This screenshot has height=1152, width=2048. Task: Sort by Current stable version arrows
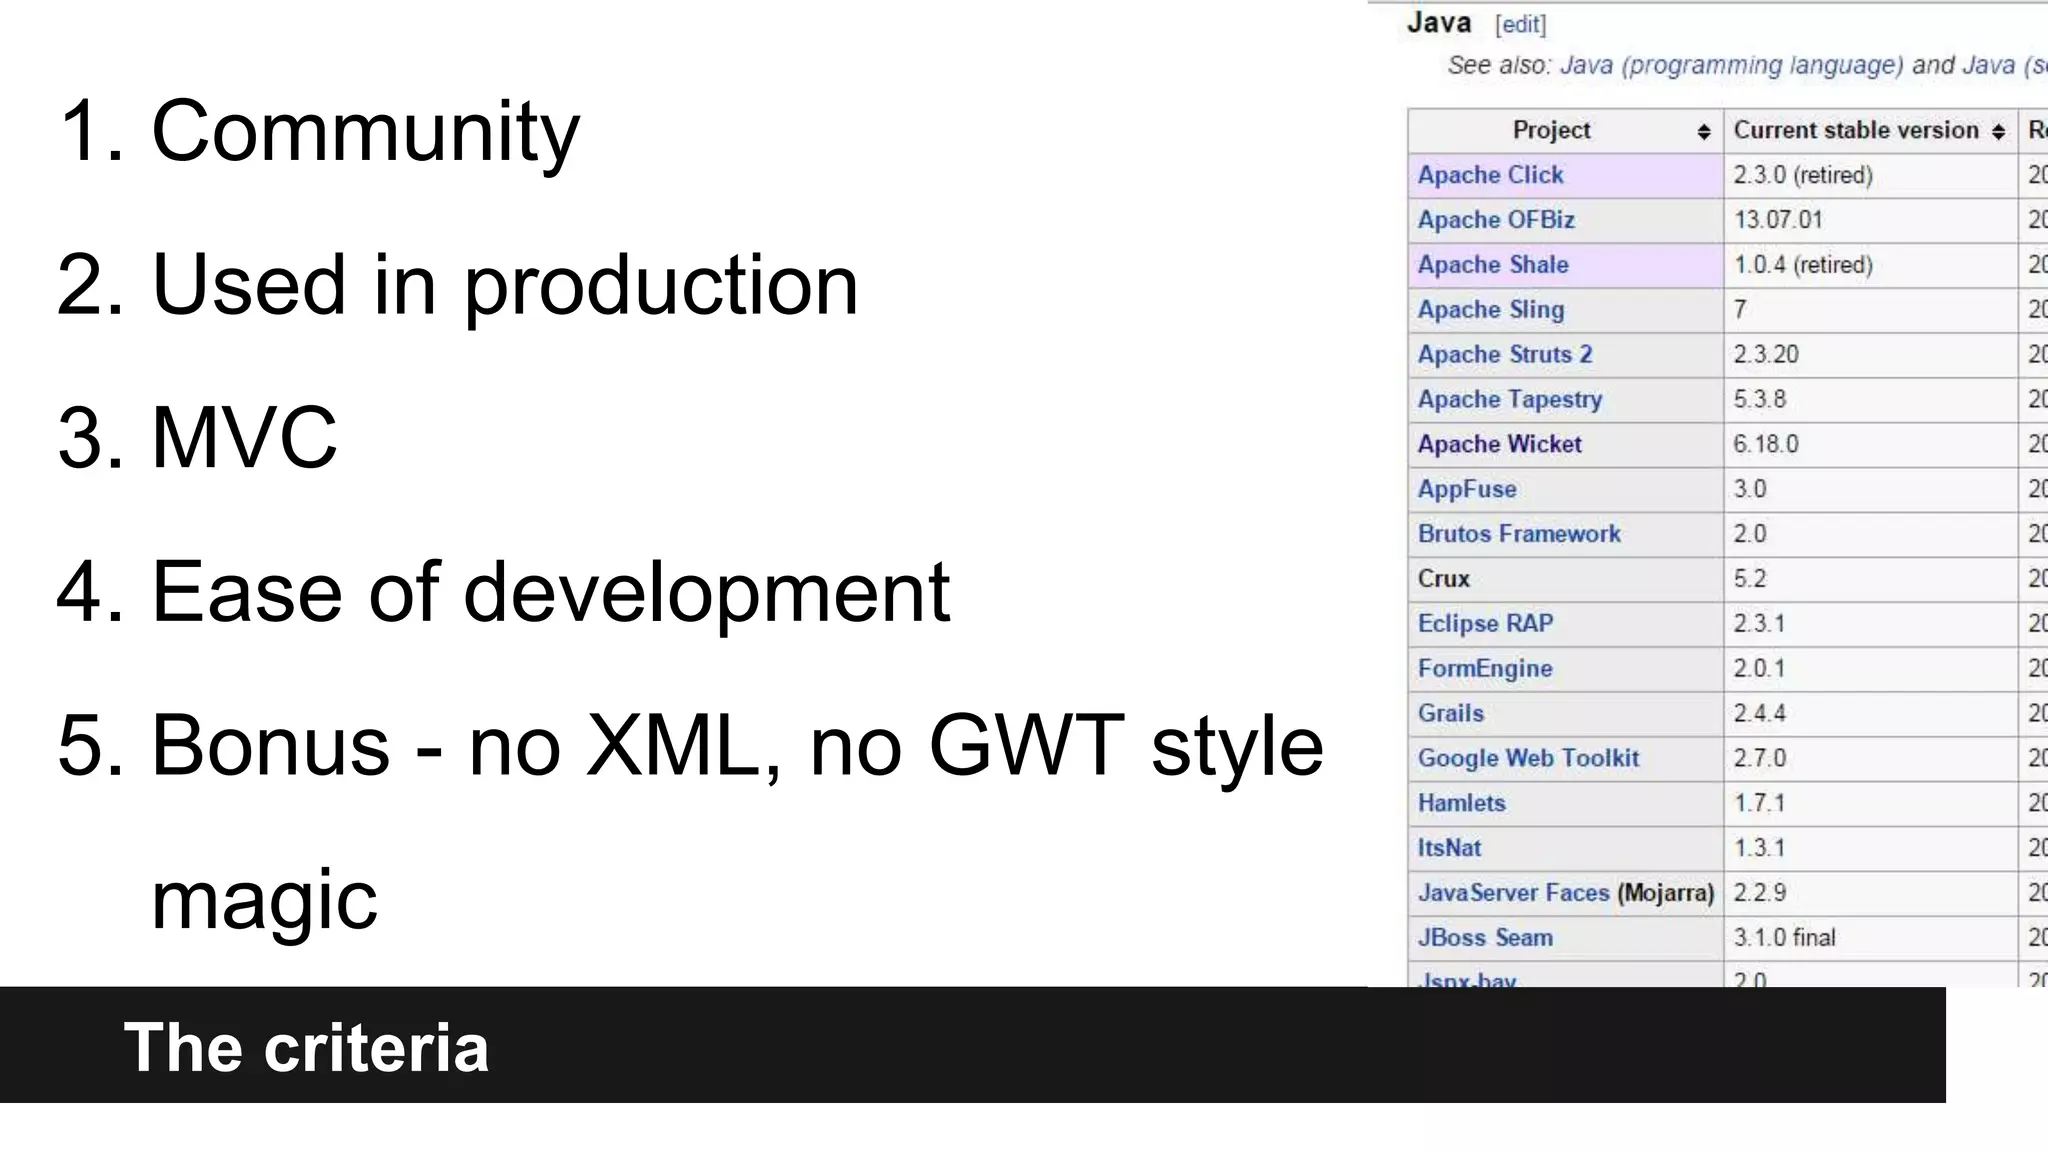[1998, 132]
